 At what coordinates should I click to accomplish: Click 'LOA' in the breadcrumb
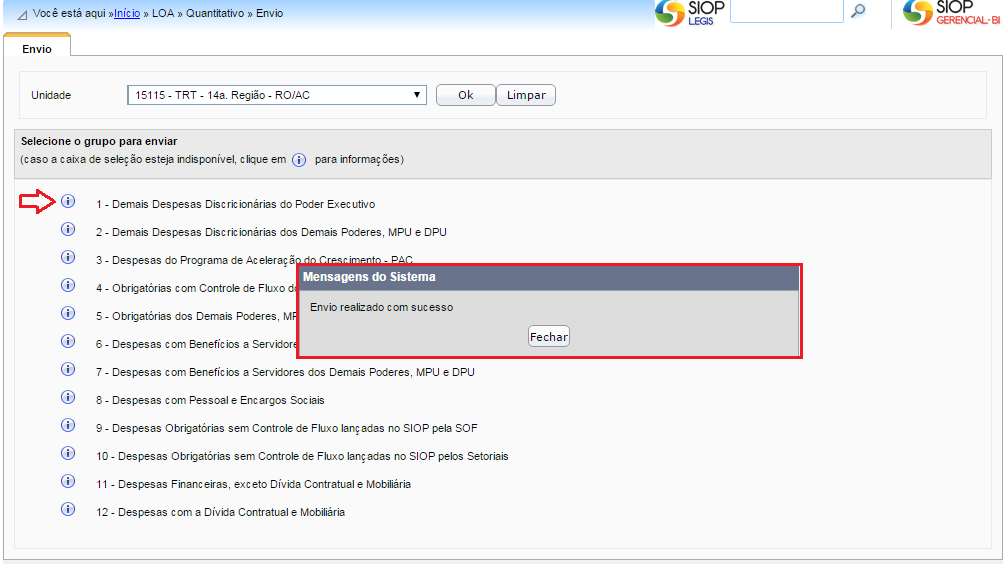tap(163, 14)
